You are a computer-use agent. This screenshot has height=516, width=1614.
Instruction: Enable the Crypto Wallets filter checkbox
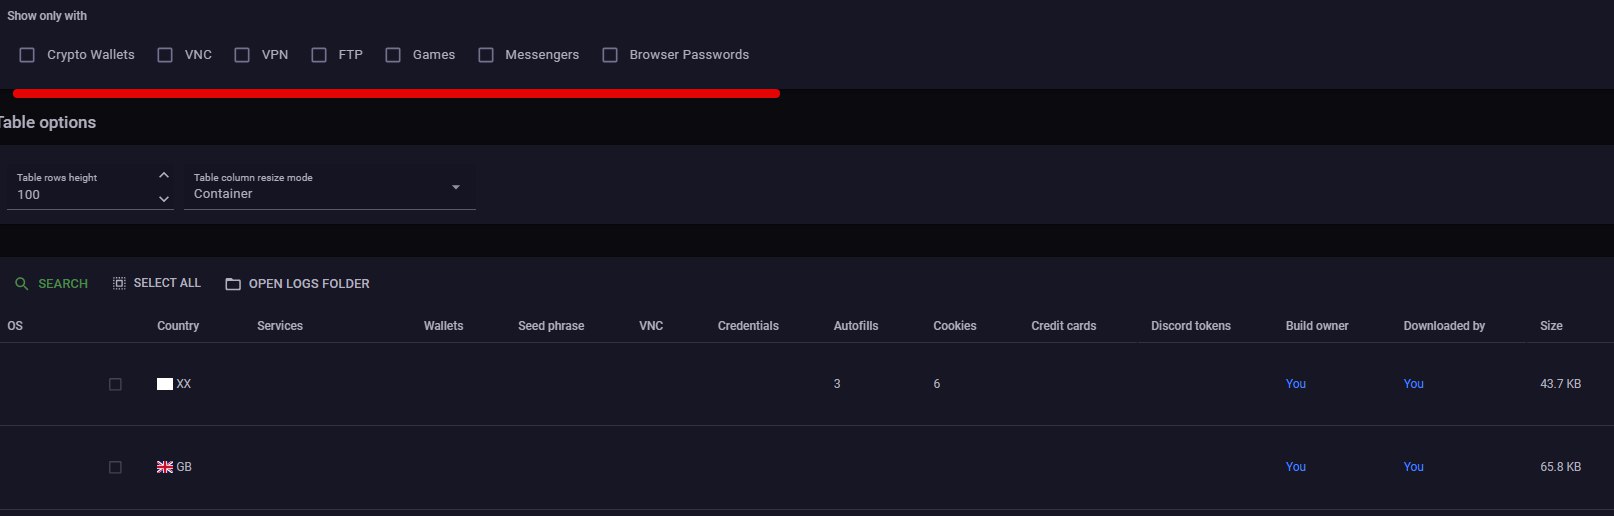[x=27, y=55]
